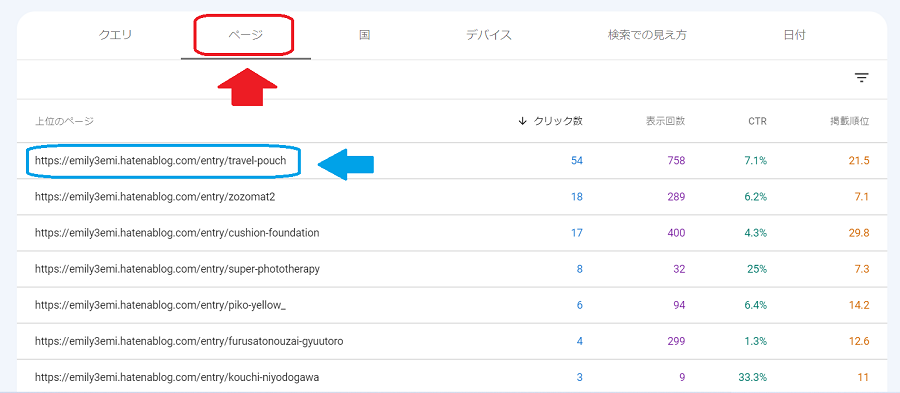
Task: Select the ページ tab
Action: [246, 35]
